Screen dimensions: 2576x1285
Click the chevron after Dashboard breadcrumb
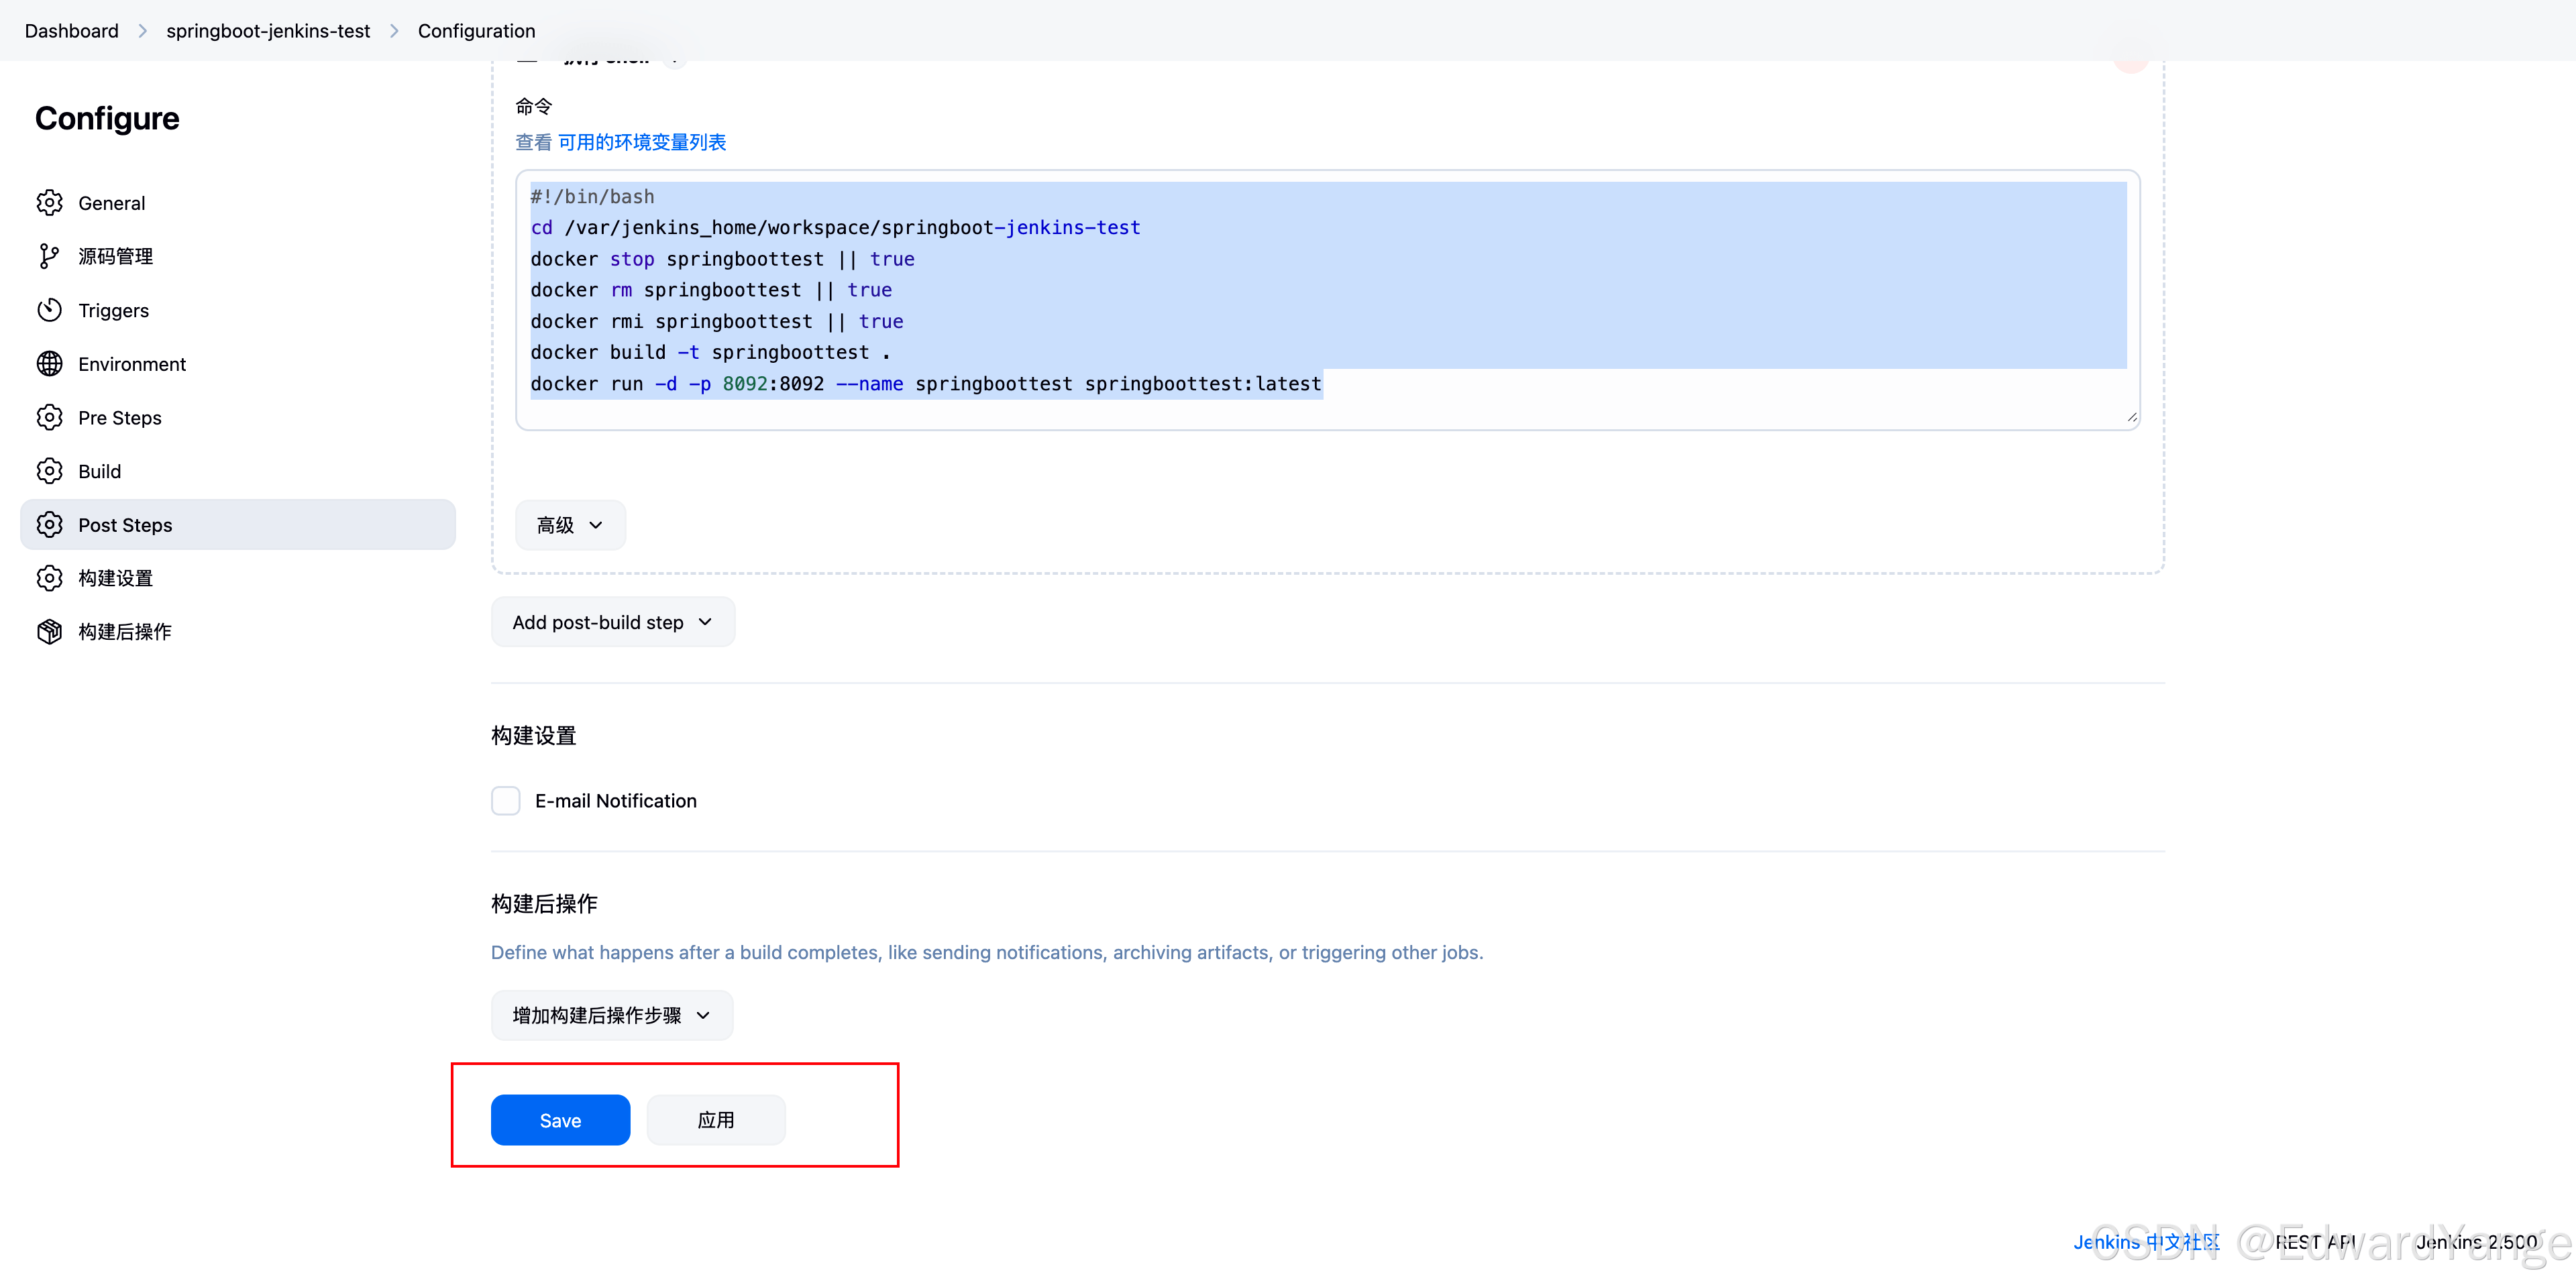143,31
